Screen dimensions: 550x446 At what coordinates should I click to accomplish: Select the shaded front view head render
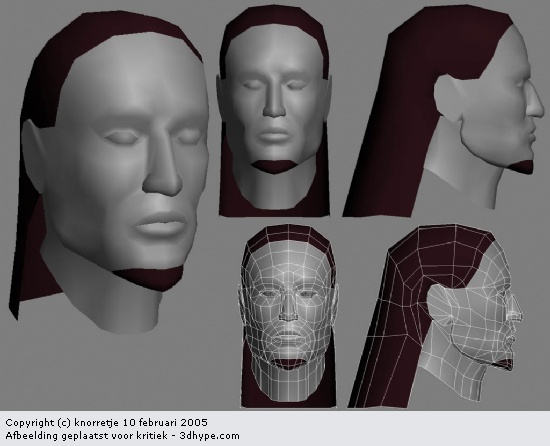click(x=274, y=110)
